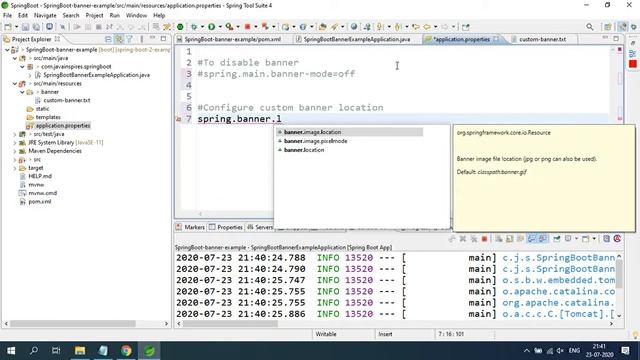This screenshot has width=640, height=360.
Task: Click Collapse All in Project Explorer
Action: pos(108,39)
